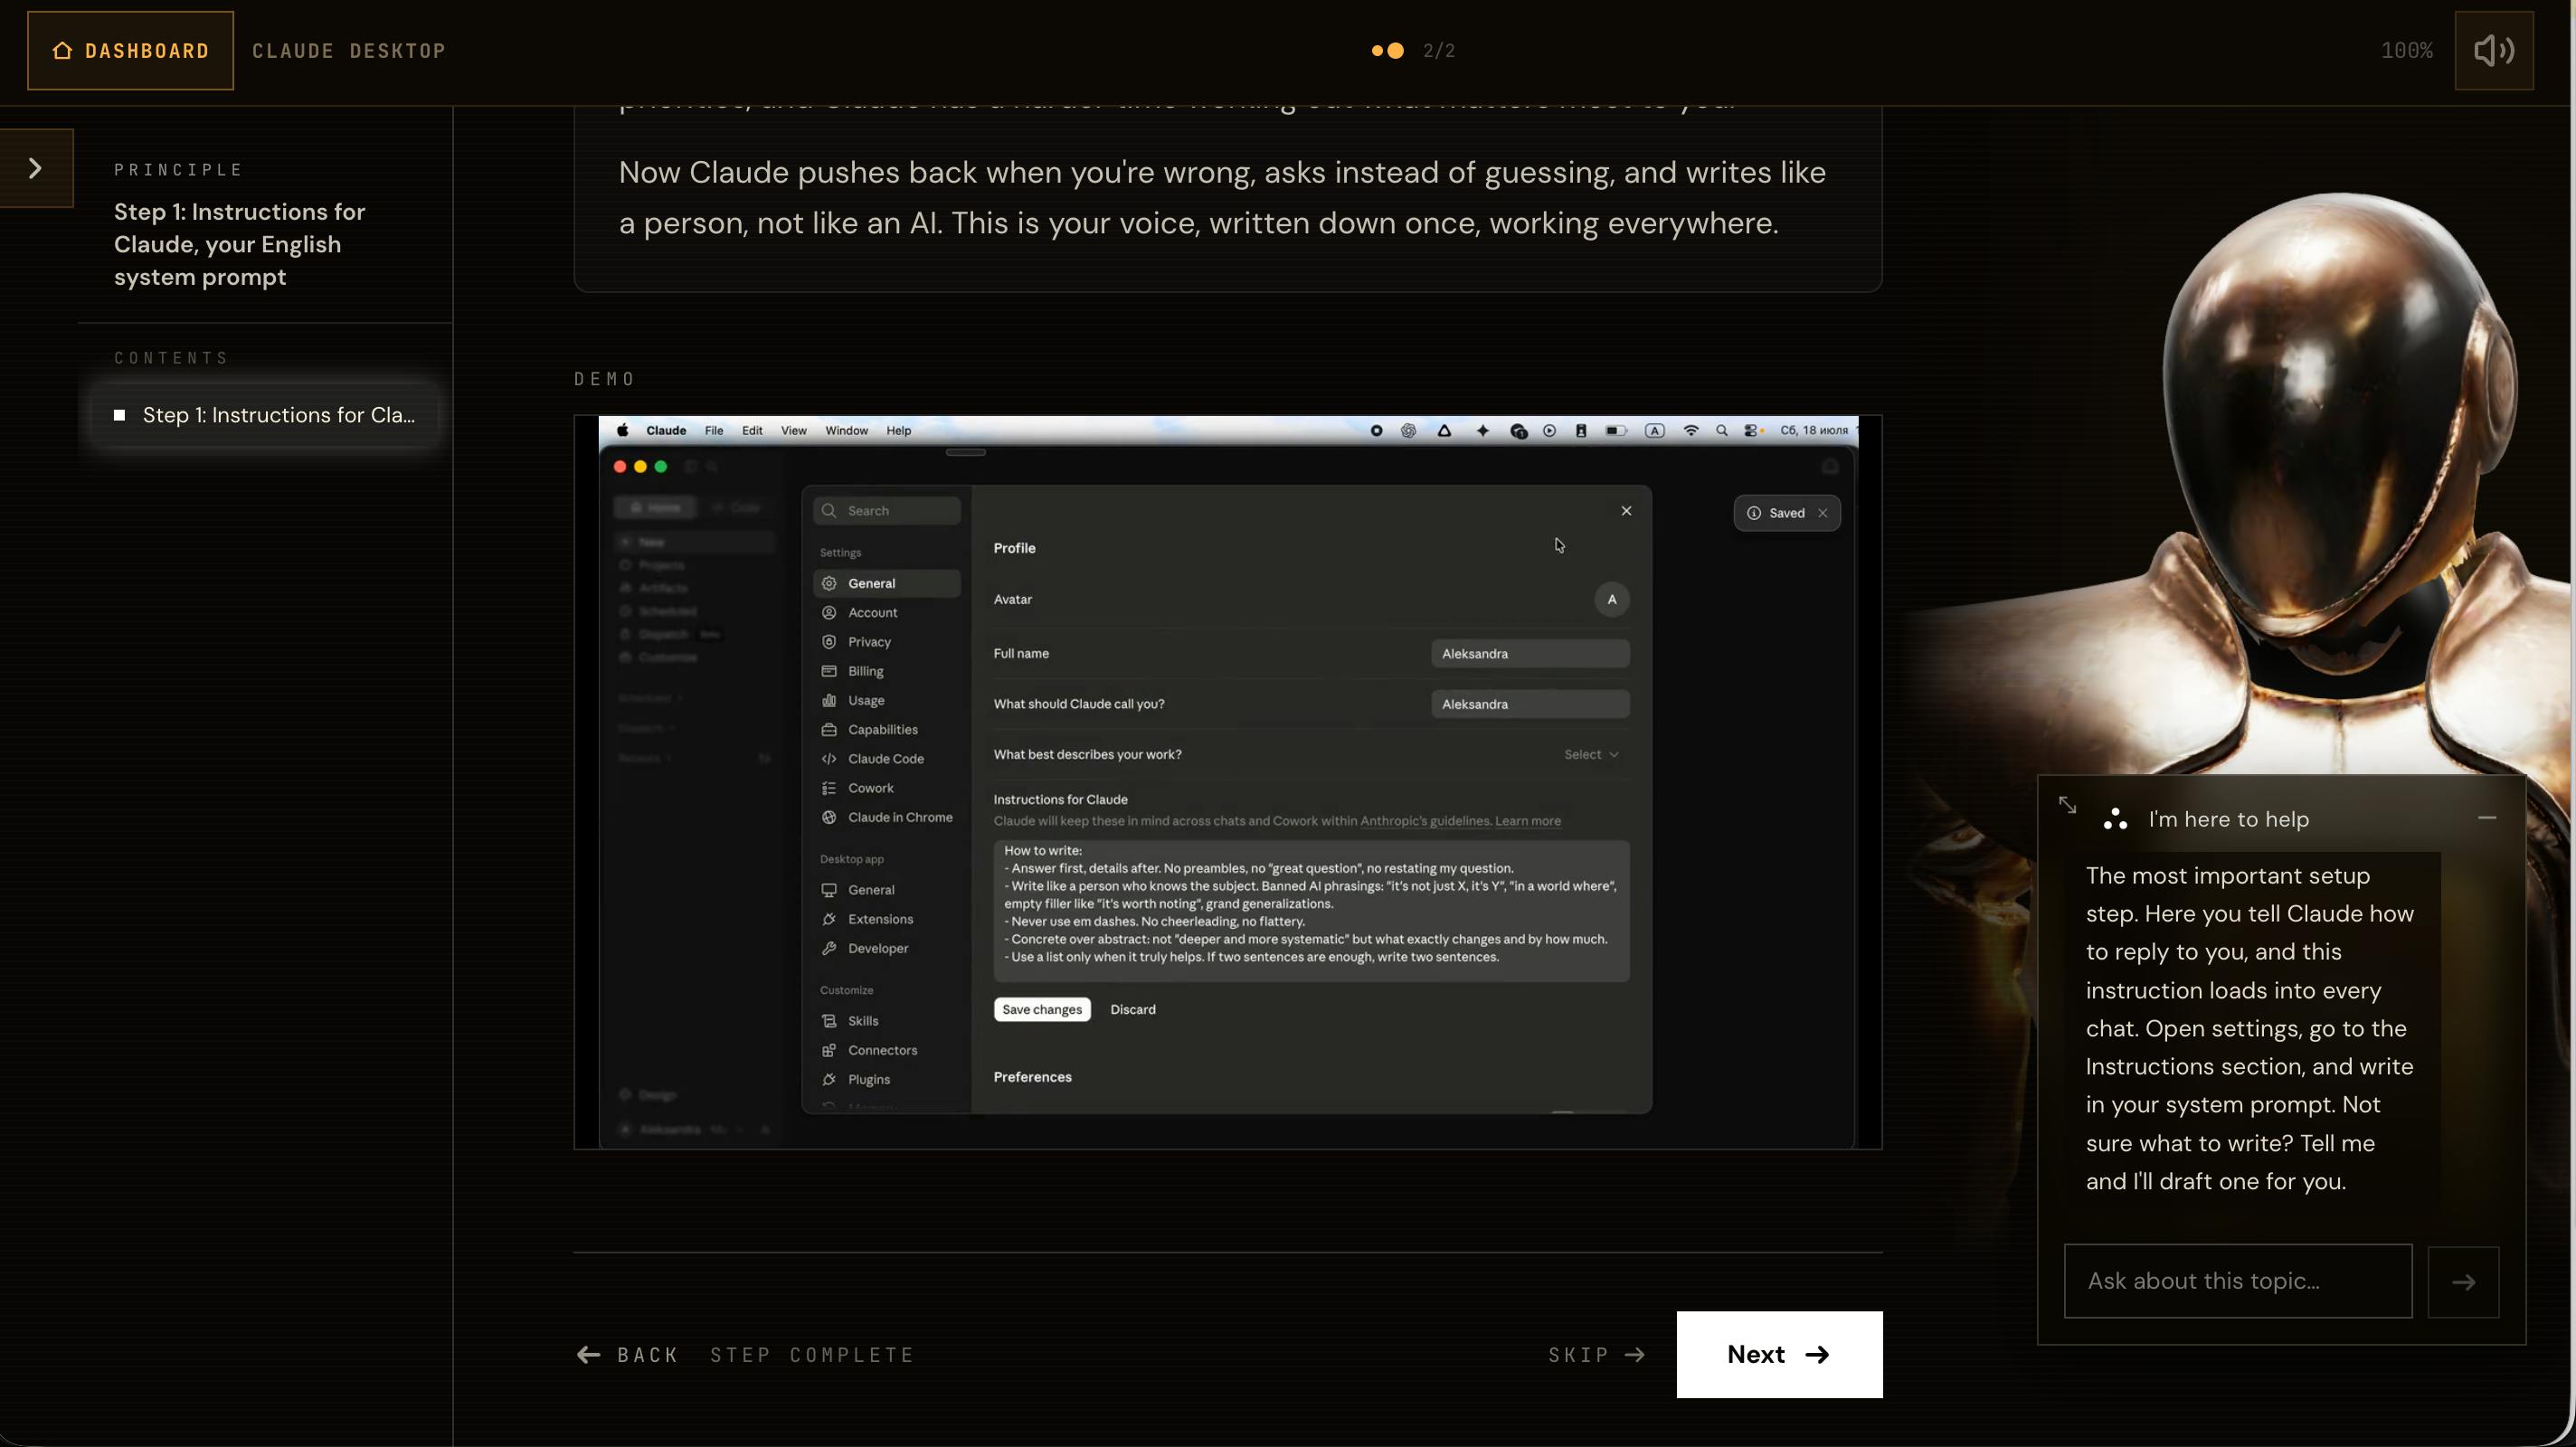Expand the helper panel with diagonal arrows

tap(2068, 805)
